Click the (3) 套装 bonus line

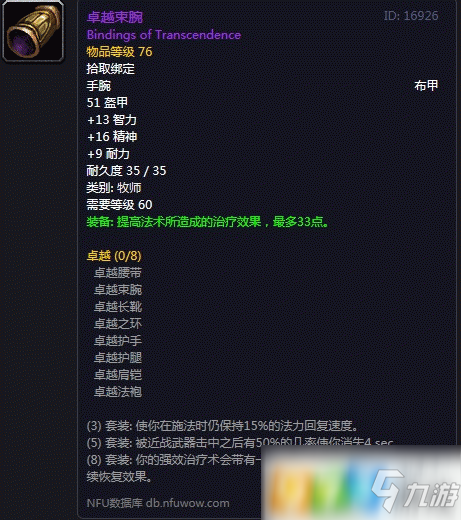(222, 426)
